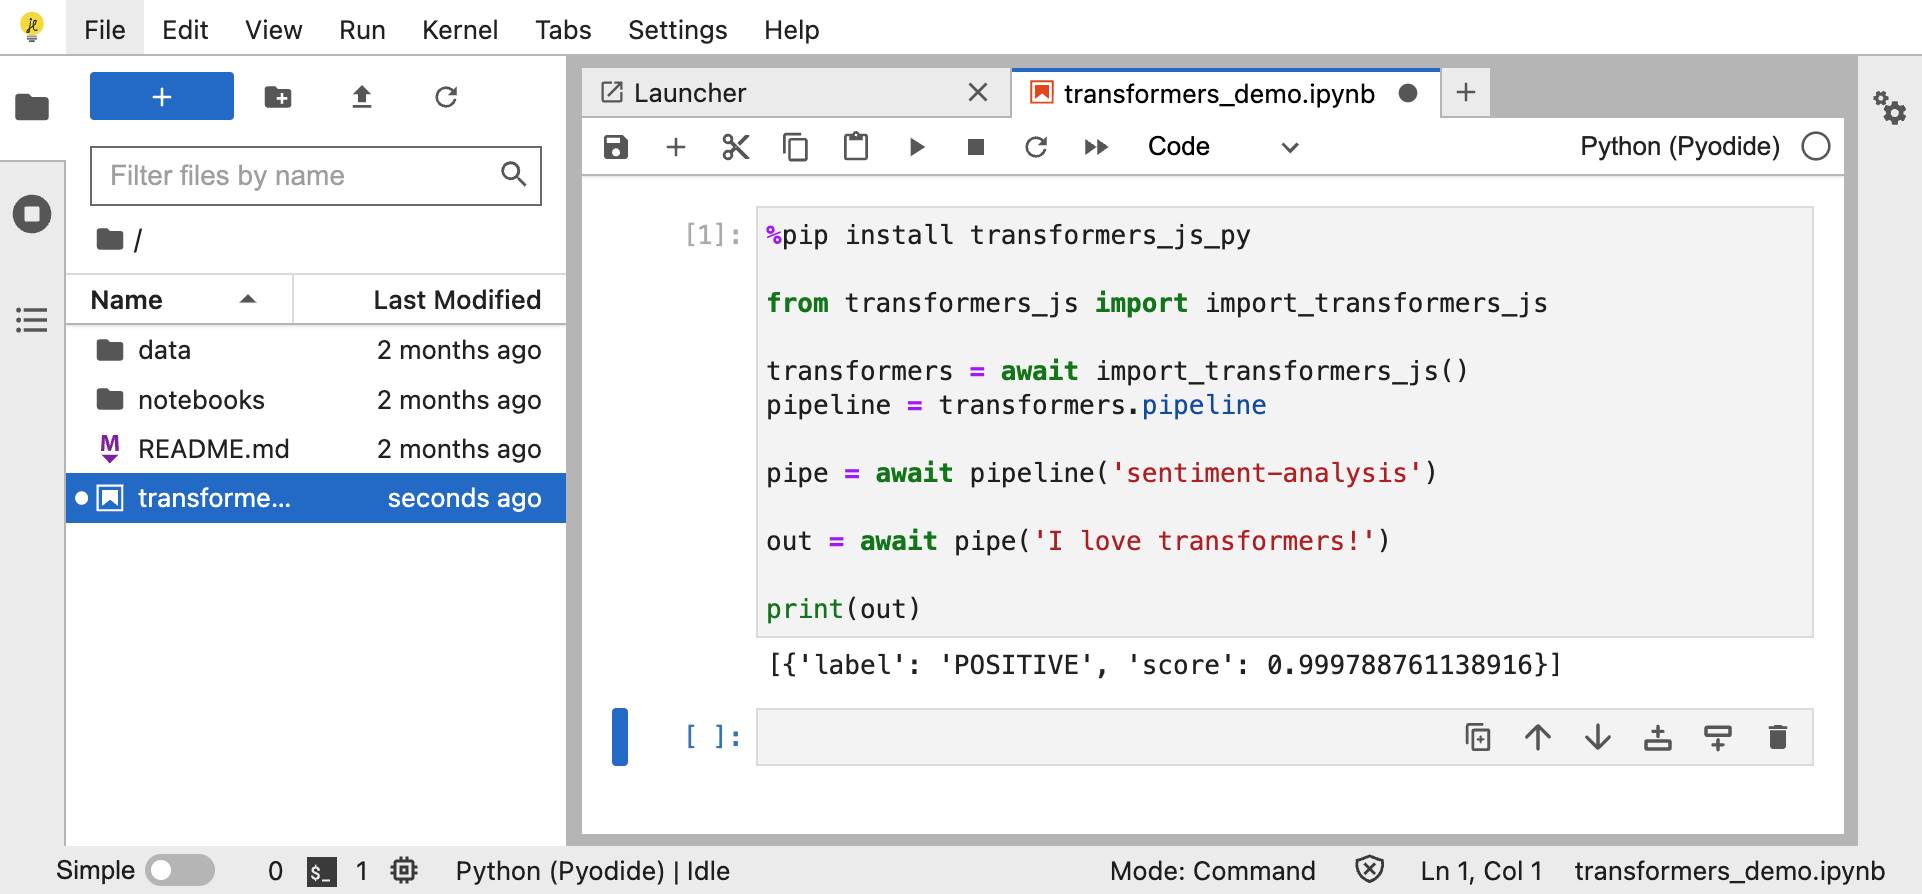
Task: Open the View menu
Action: pyautogui.click(x=274, y=30)
